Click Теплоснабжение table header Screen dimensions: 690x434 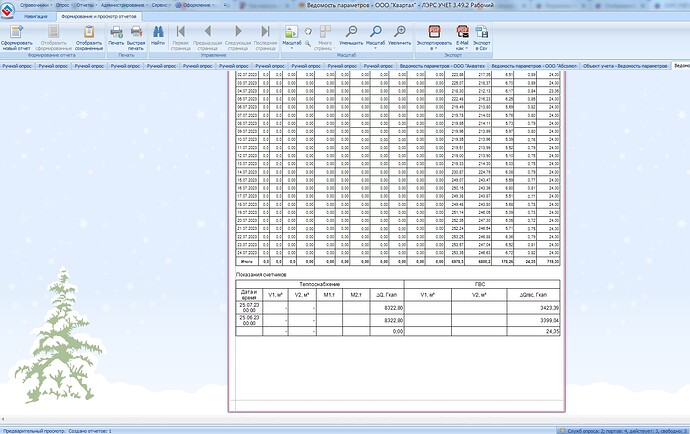pyautogui.click(x=319, y=284)
